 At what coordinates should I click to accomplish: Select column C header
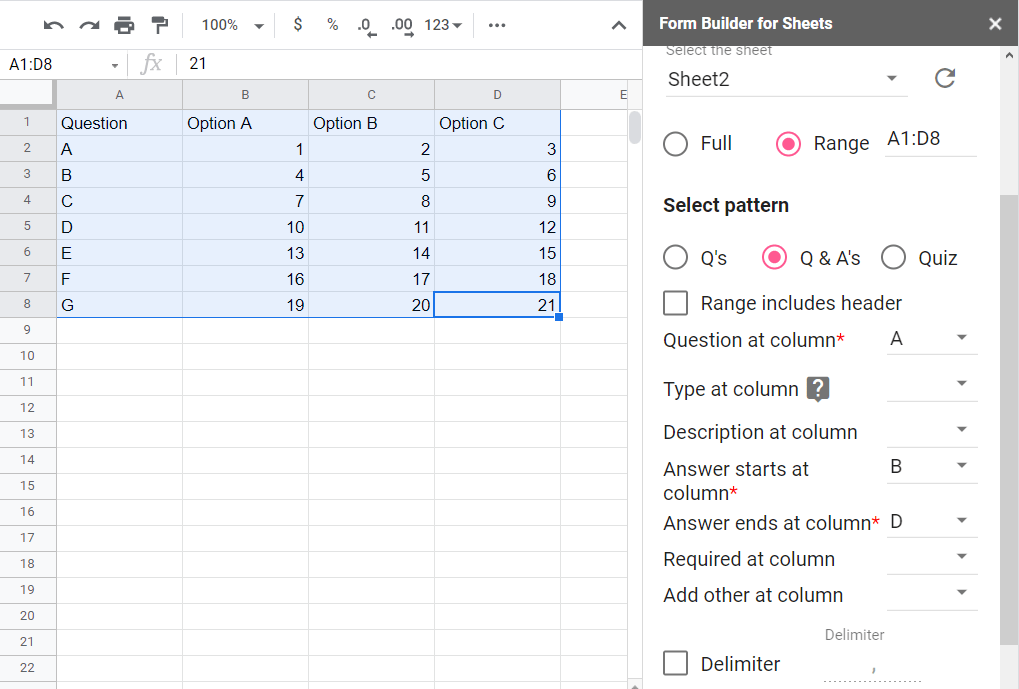pyautogui.click(x=372, y=95)
